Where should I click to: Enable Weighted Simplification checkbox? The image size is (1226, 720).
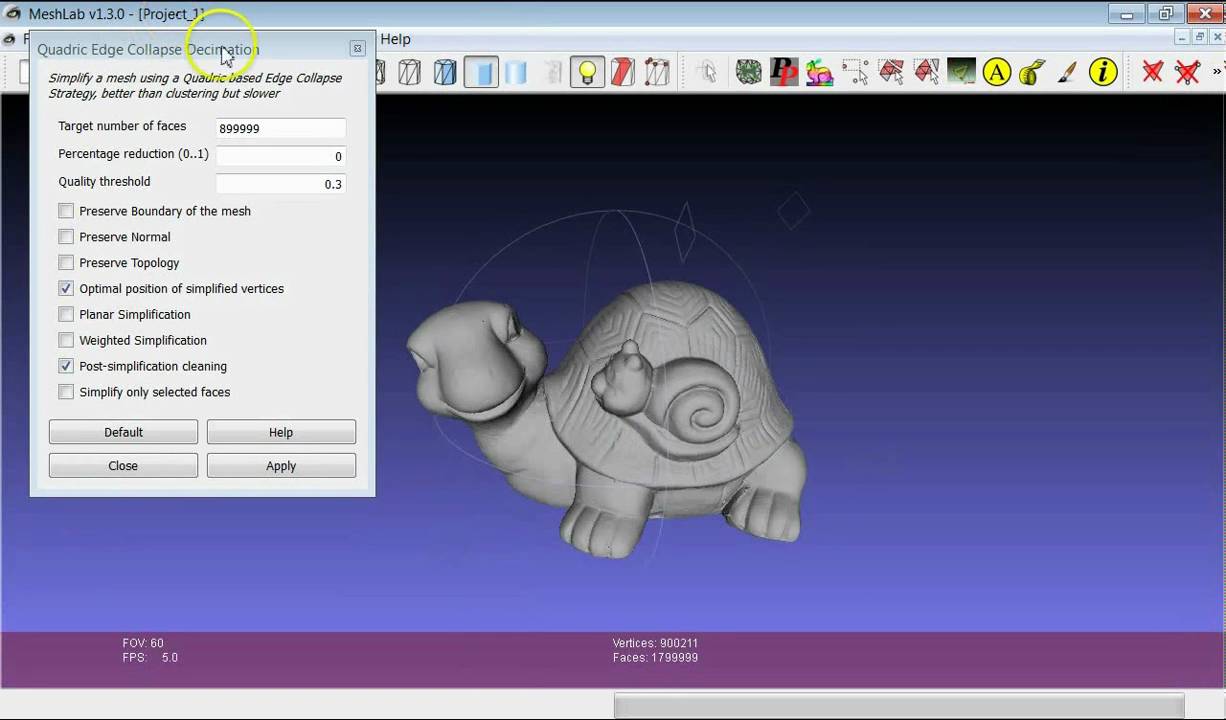66,340
